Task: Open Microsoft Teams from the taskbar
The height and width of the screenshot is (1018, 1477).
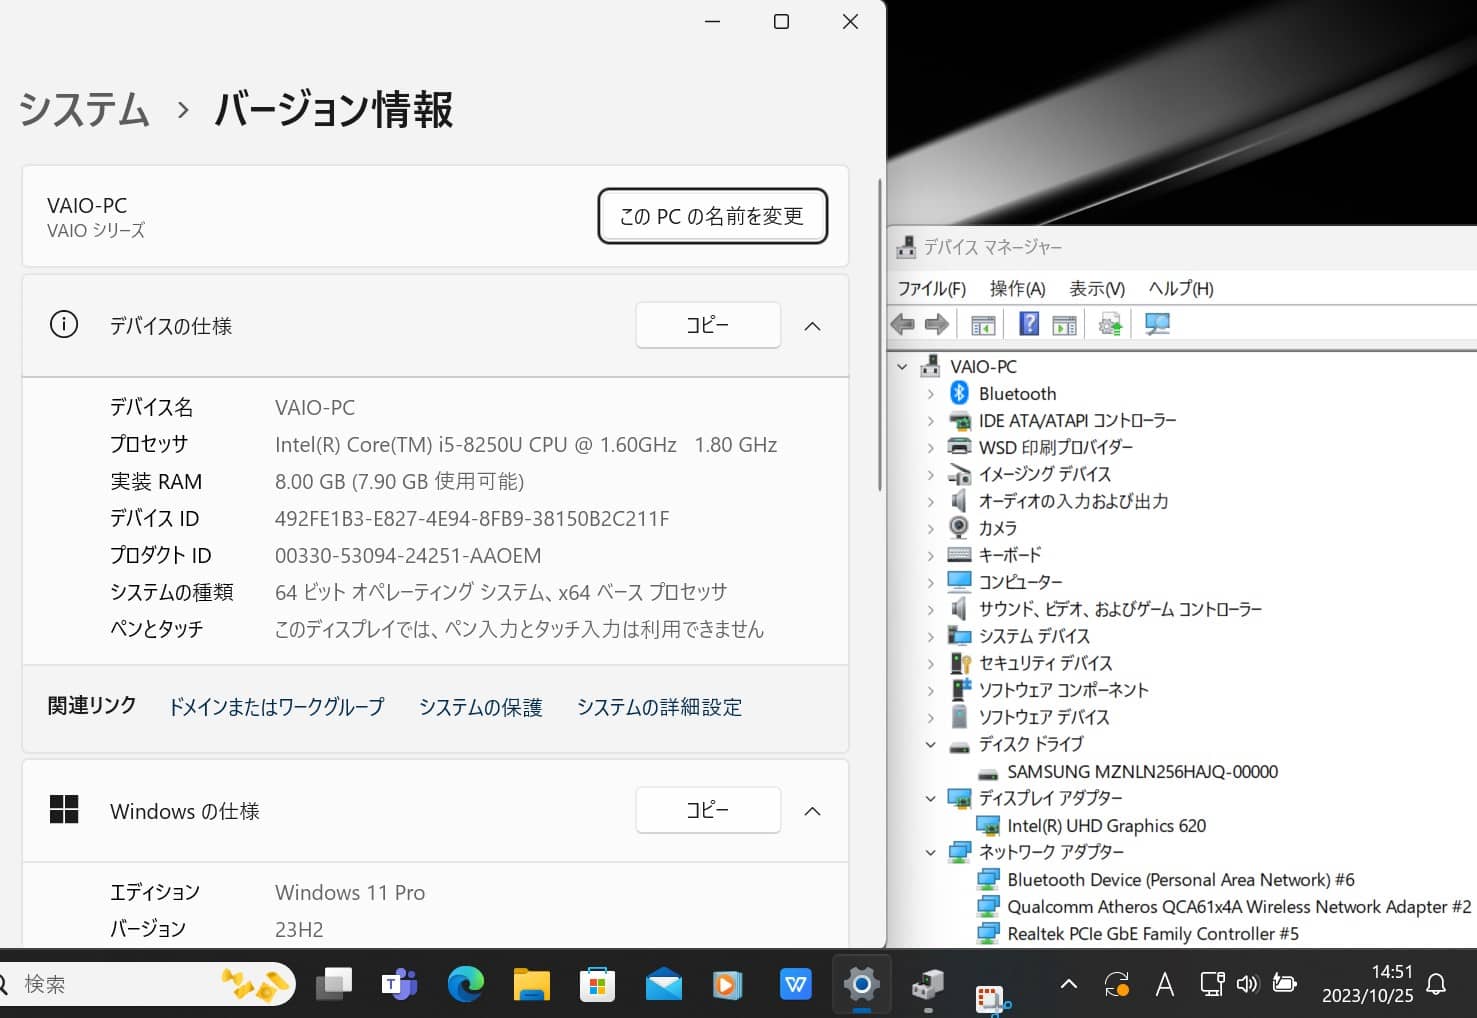Action: coord(399,985)
